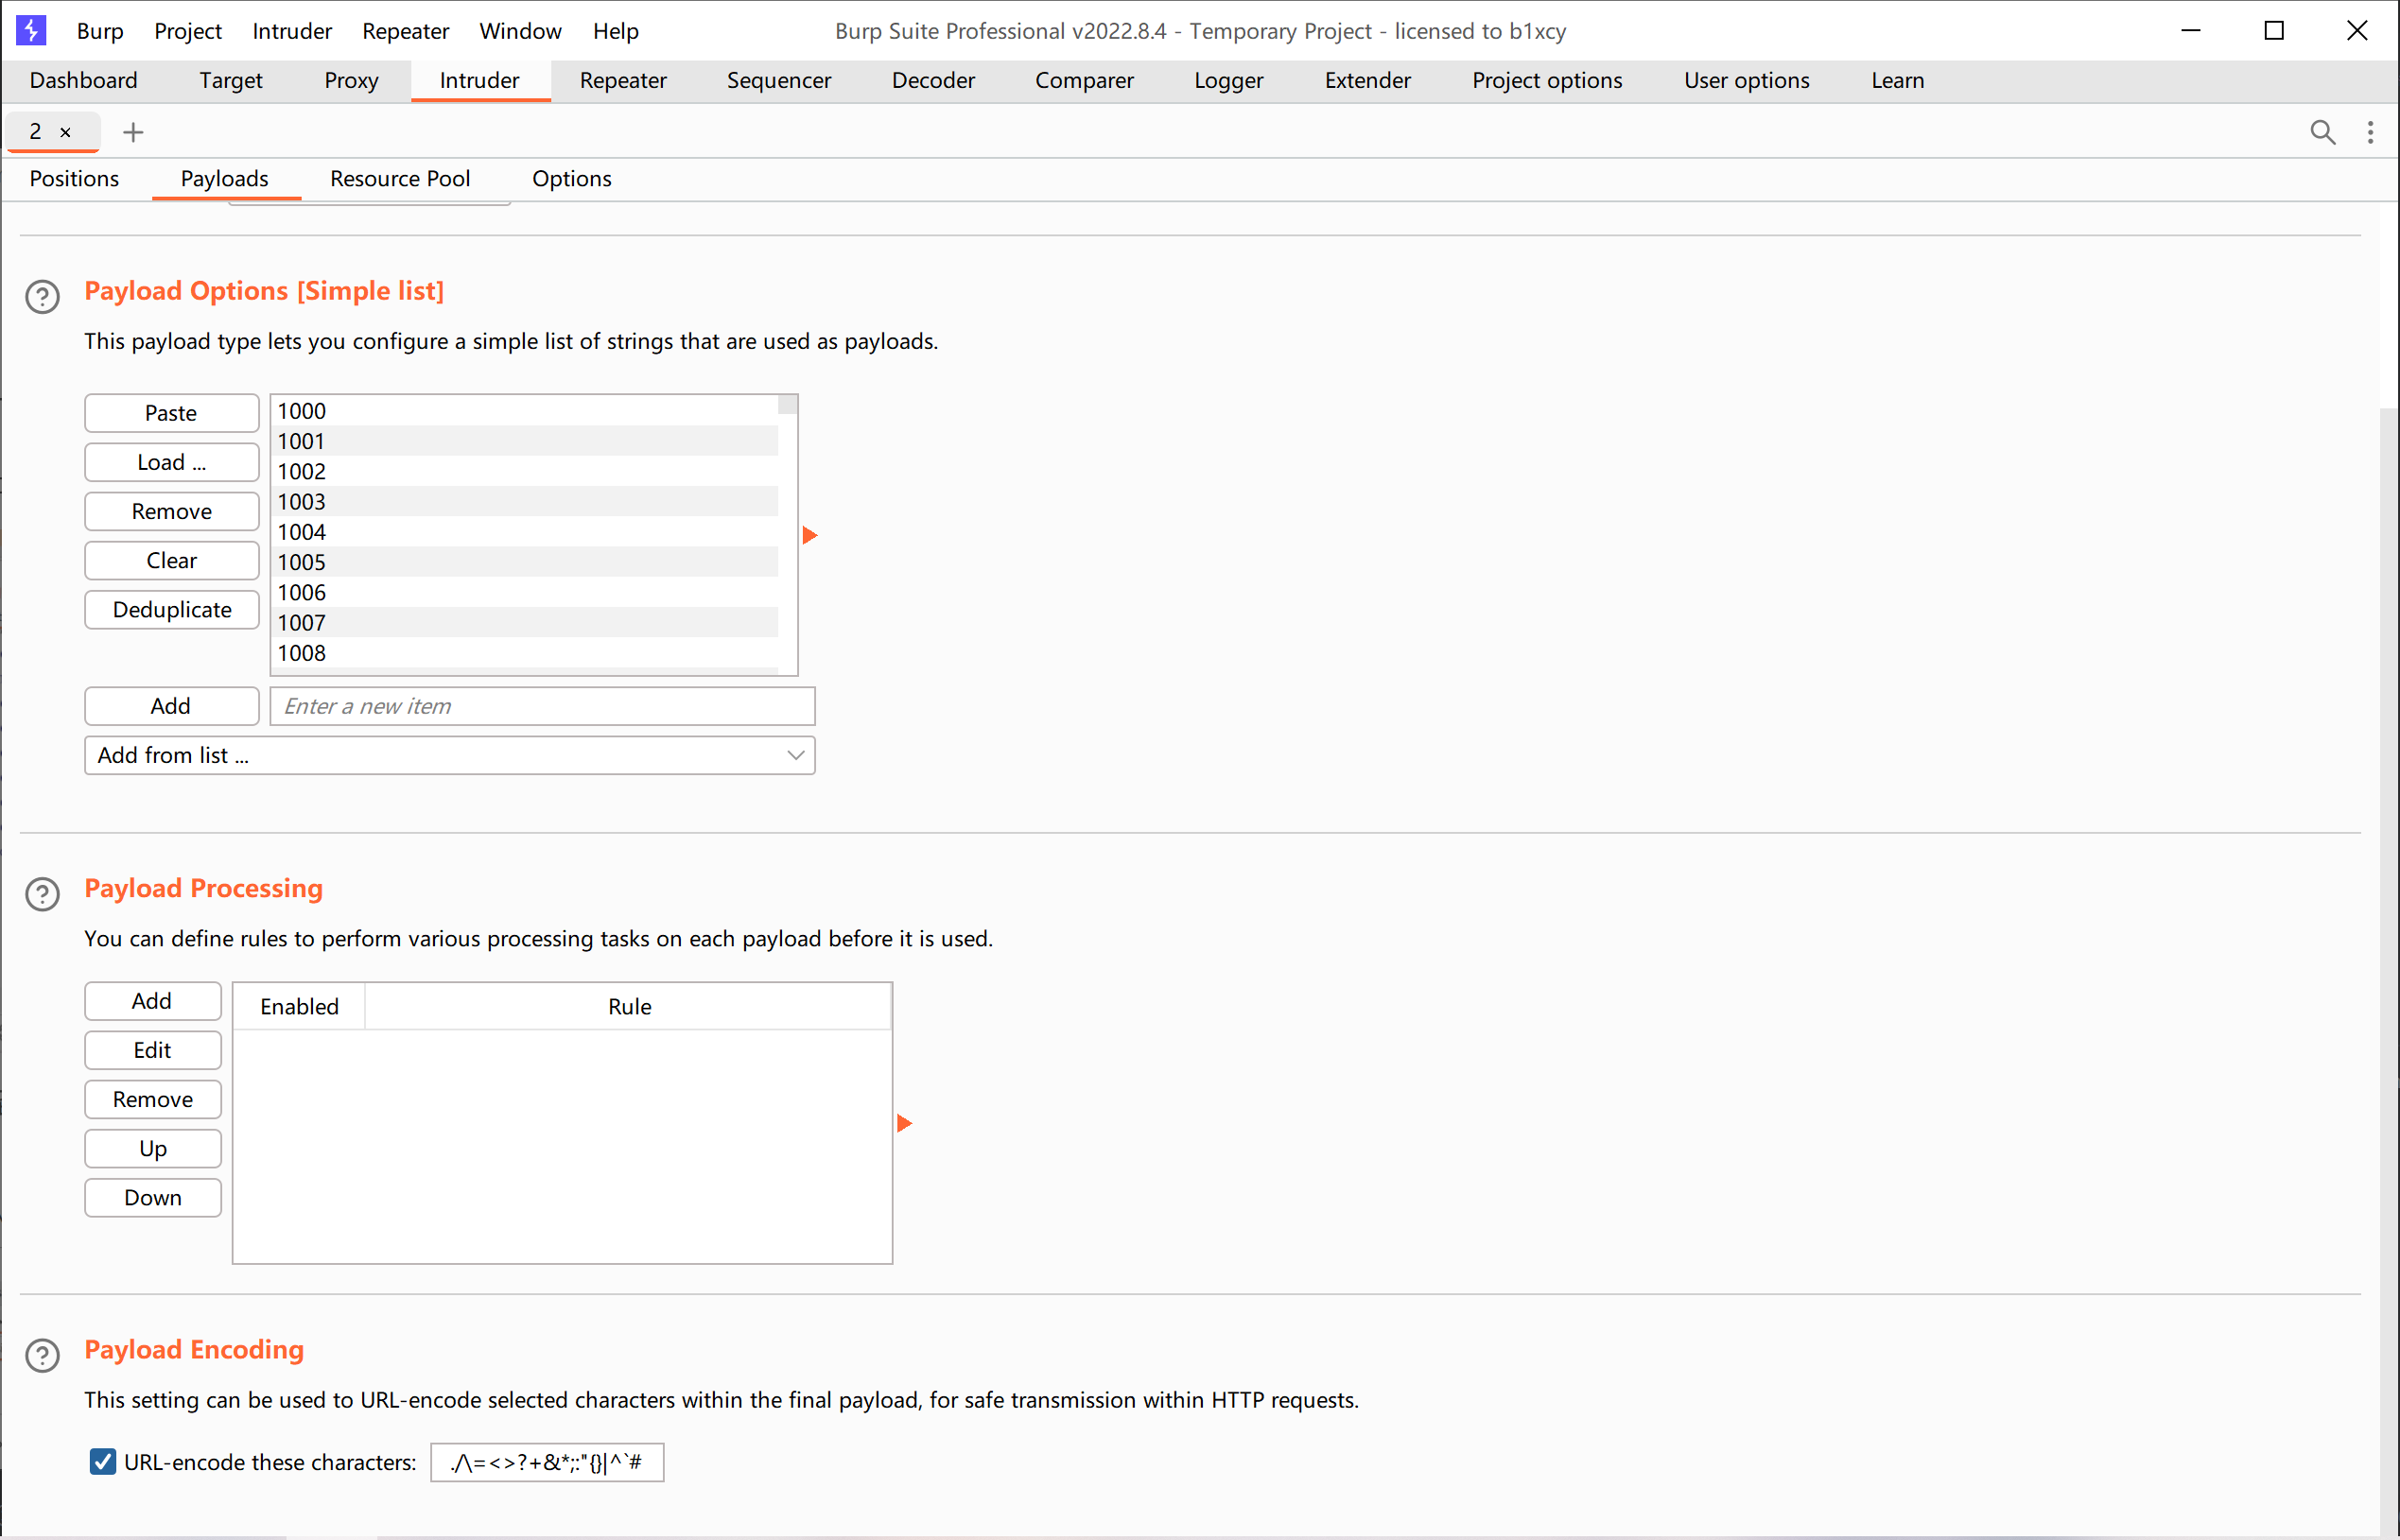Click Add in Payload Processing
Screen dimensions: 2400x1540
click(153, 1001)
